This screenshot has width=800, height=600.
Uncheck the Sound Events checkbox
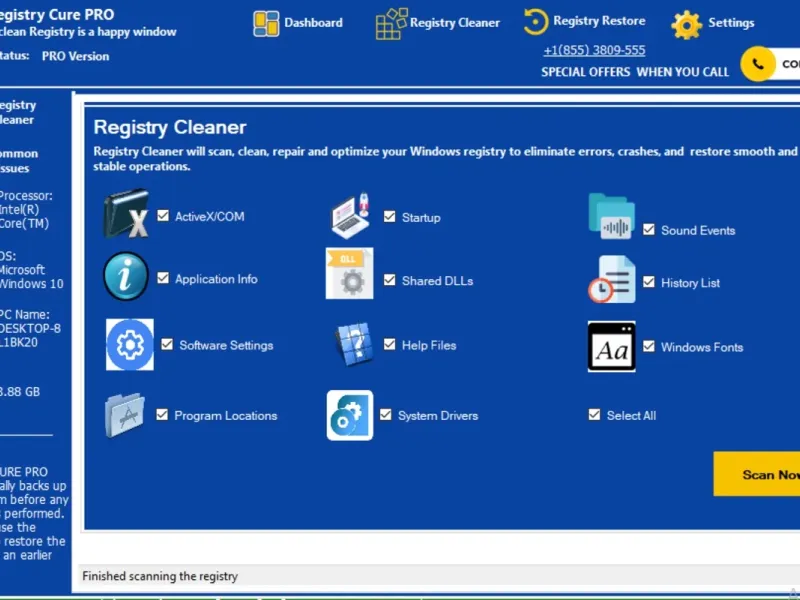(x=649, y=230)
